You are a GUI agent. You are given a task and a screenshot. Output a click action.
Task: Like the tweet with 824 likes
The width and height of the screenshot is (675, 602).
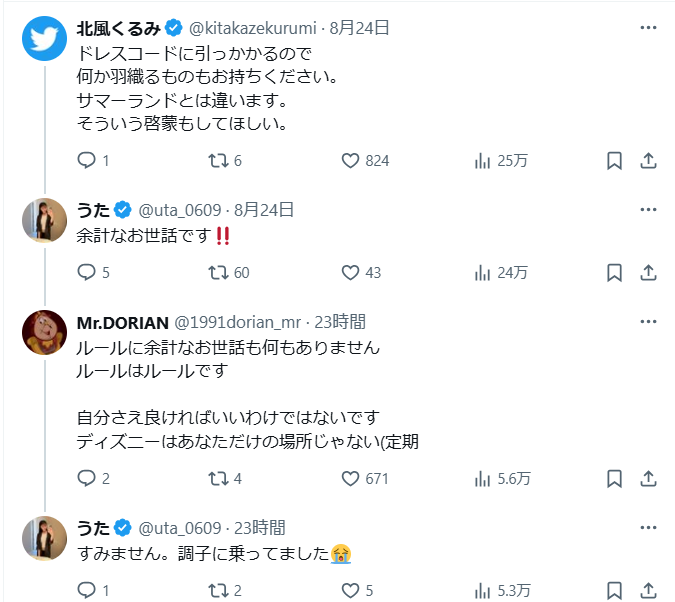(x=350, y=160)
